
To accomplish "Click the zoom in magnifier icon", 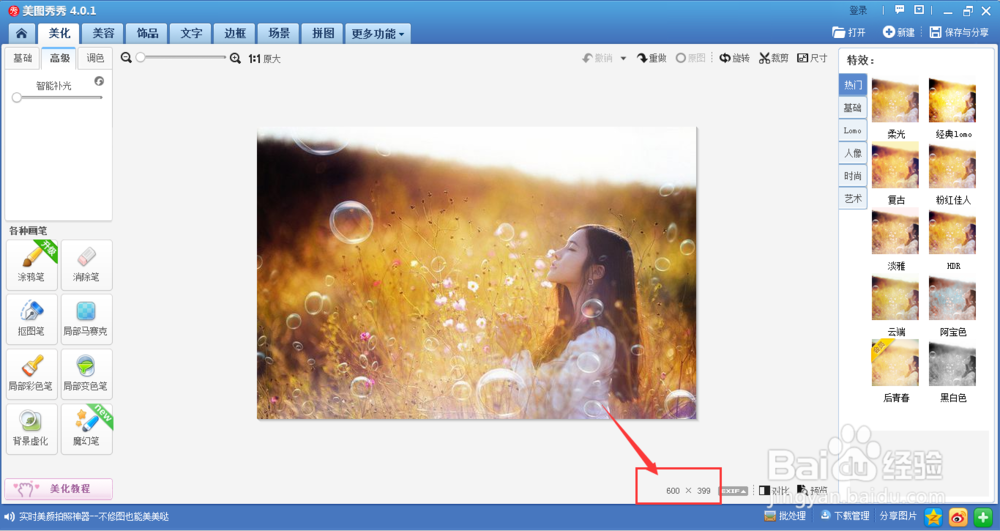I will 235,58.
